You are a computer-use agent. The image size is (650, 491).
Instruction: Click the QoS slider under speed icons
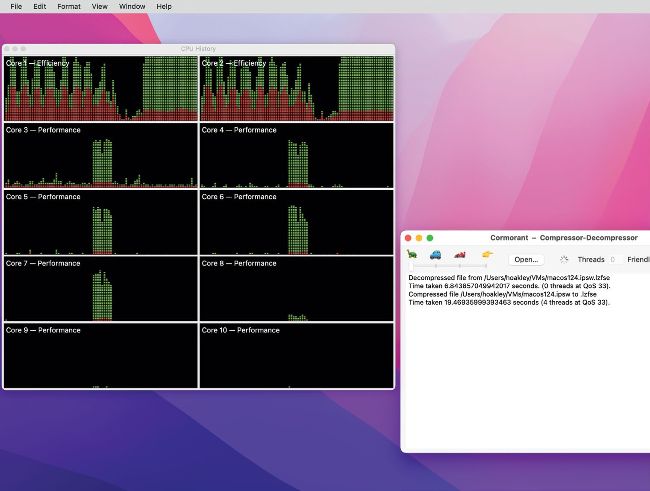[450, 266]
